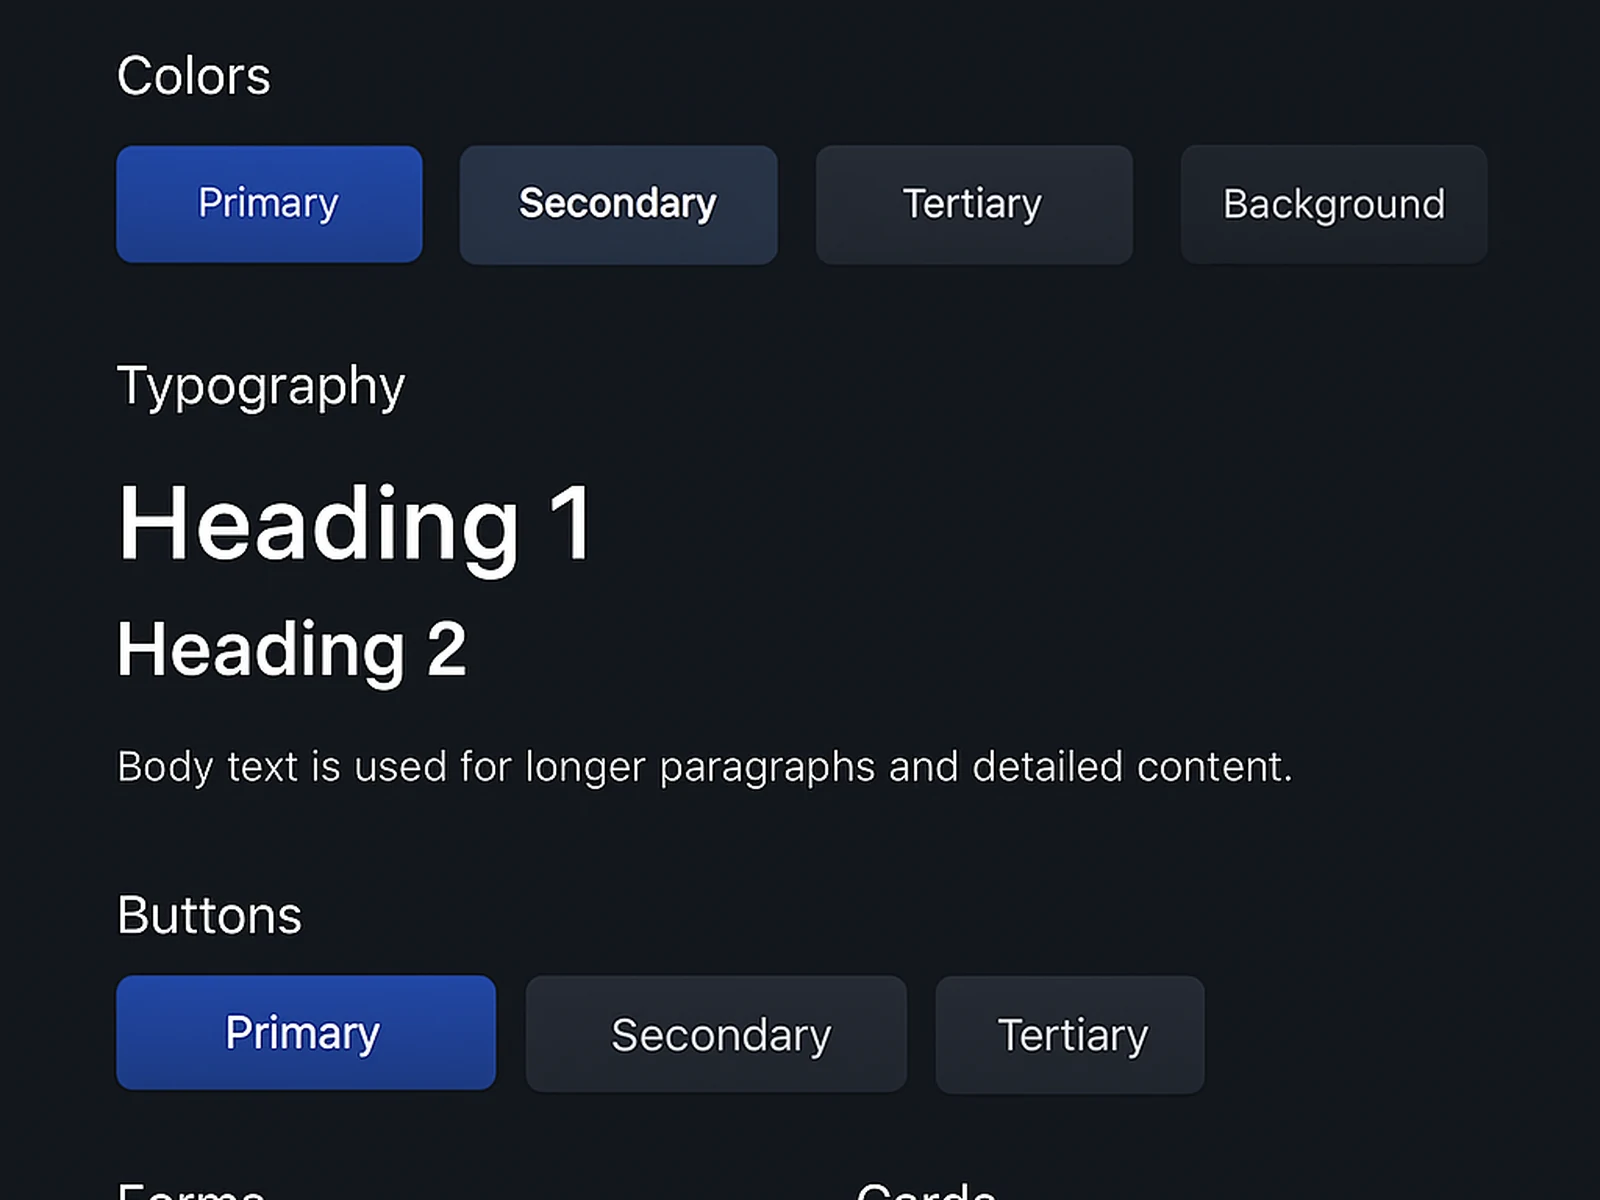The image size is (1600, 1200).
Task: Select the Heading 2 sample text
Action: pyautogui.click(x=291, y=649)
